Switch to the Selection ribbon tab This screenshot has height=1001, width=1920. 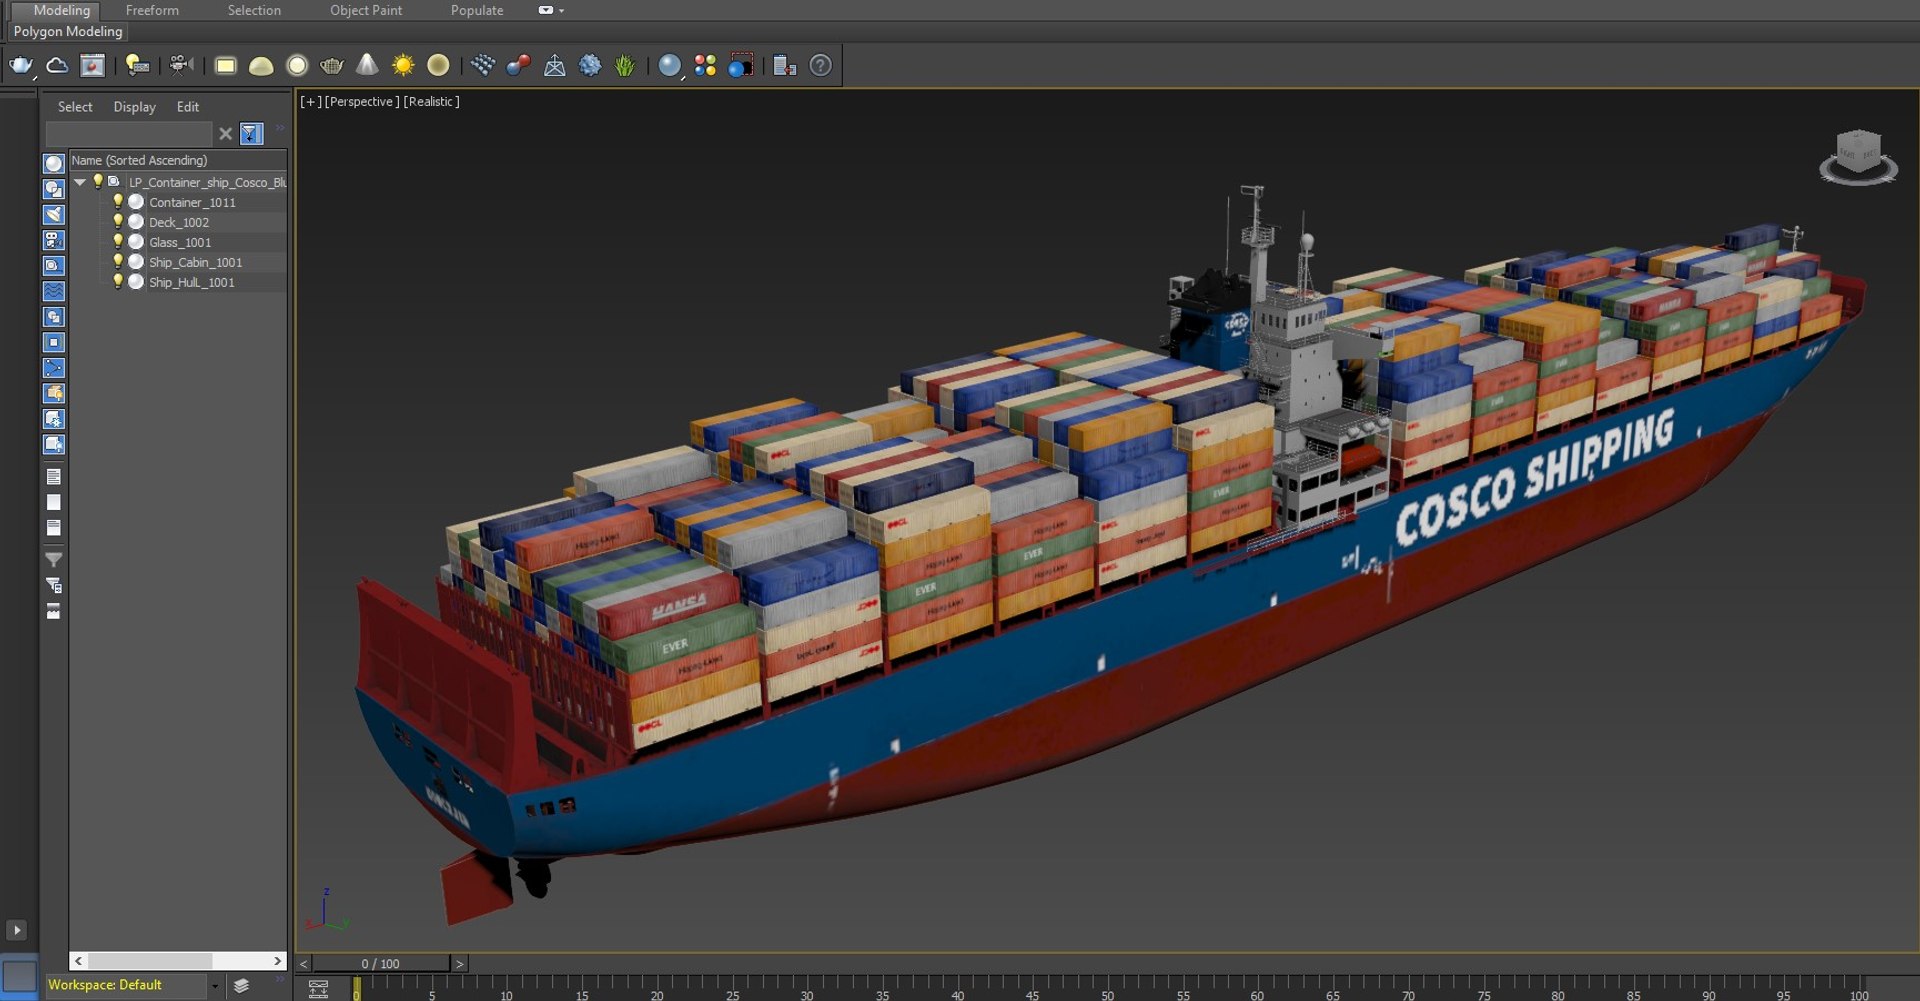pyautogui.click(x=254, y=10)
